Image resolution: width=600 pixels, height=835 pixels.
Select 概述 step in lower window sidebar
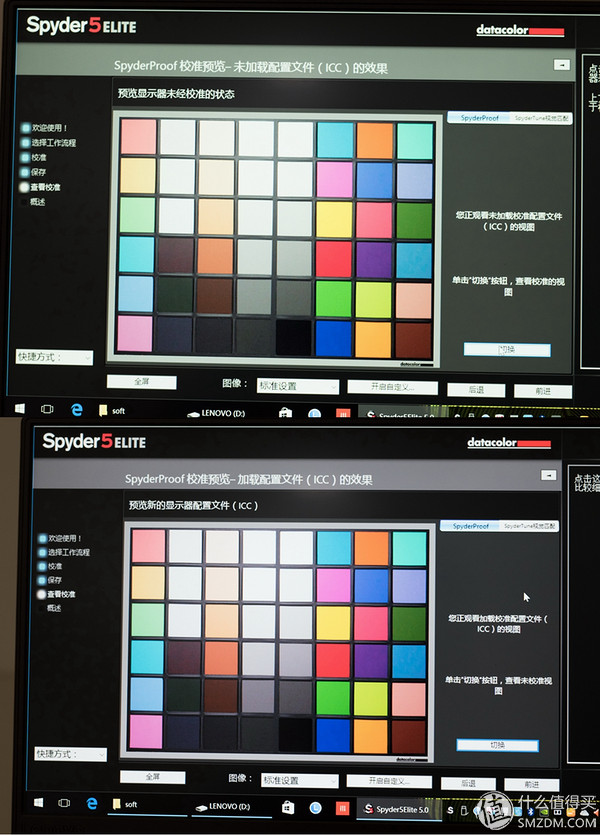click(51, 608)
